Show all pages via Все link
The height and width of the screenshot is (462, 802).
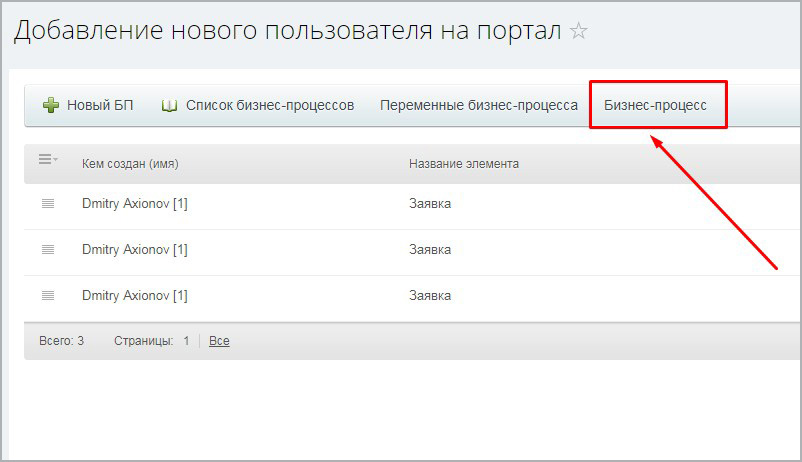[x=219, y=341]
